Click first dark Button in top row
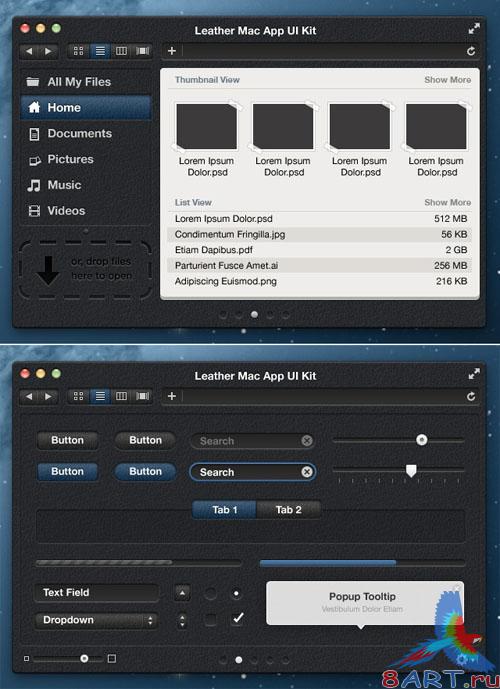 tap(67, 440)
